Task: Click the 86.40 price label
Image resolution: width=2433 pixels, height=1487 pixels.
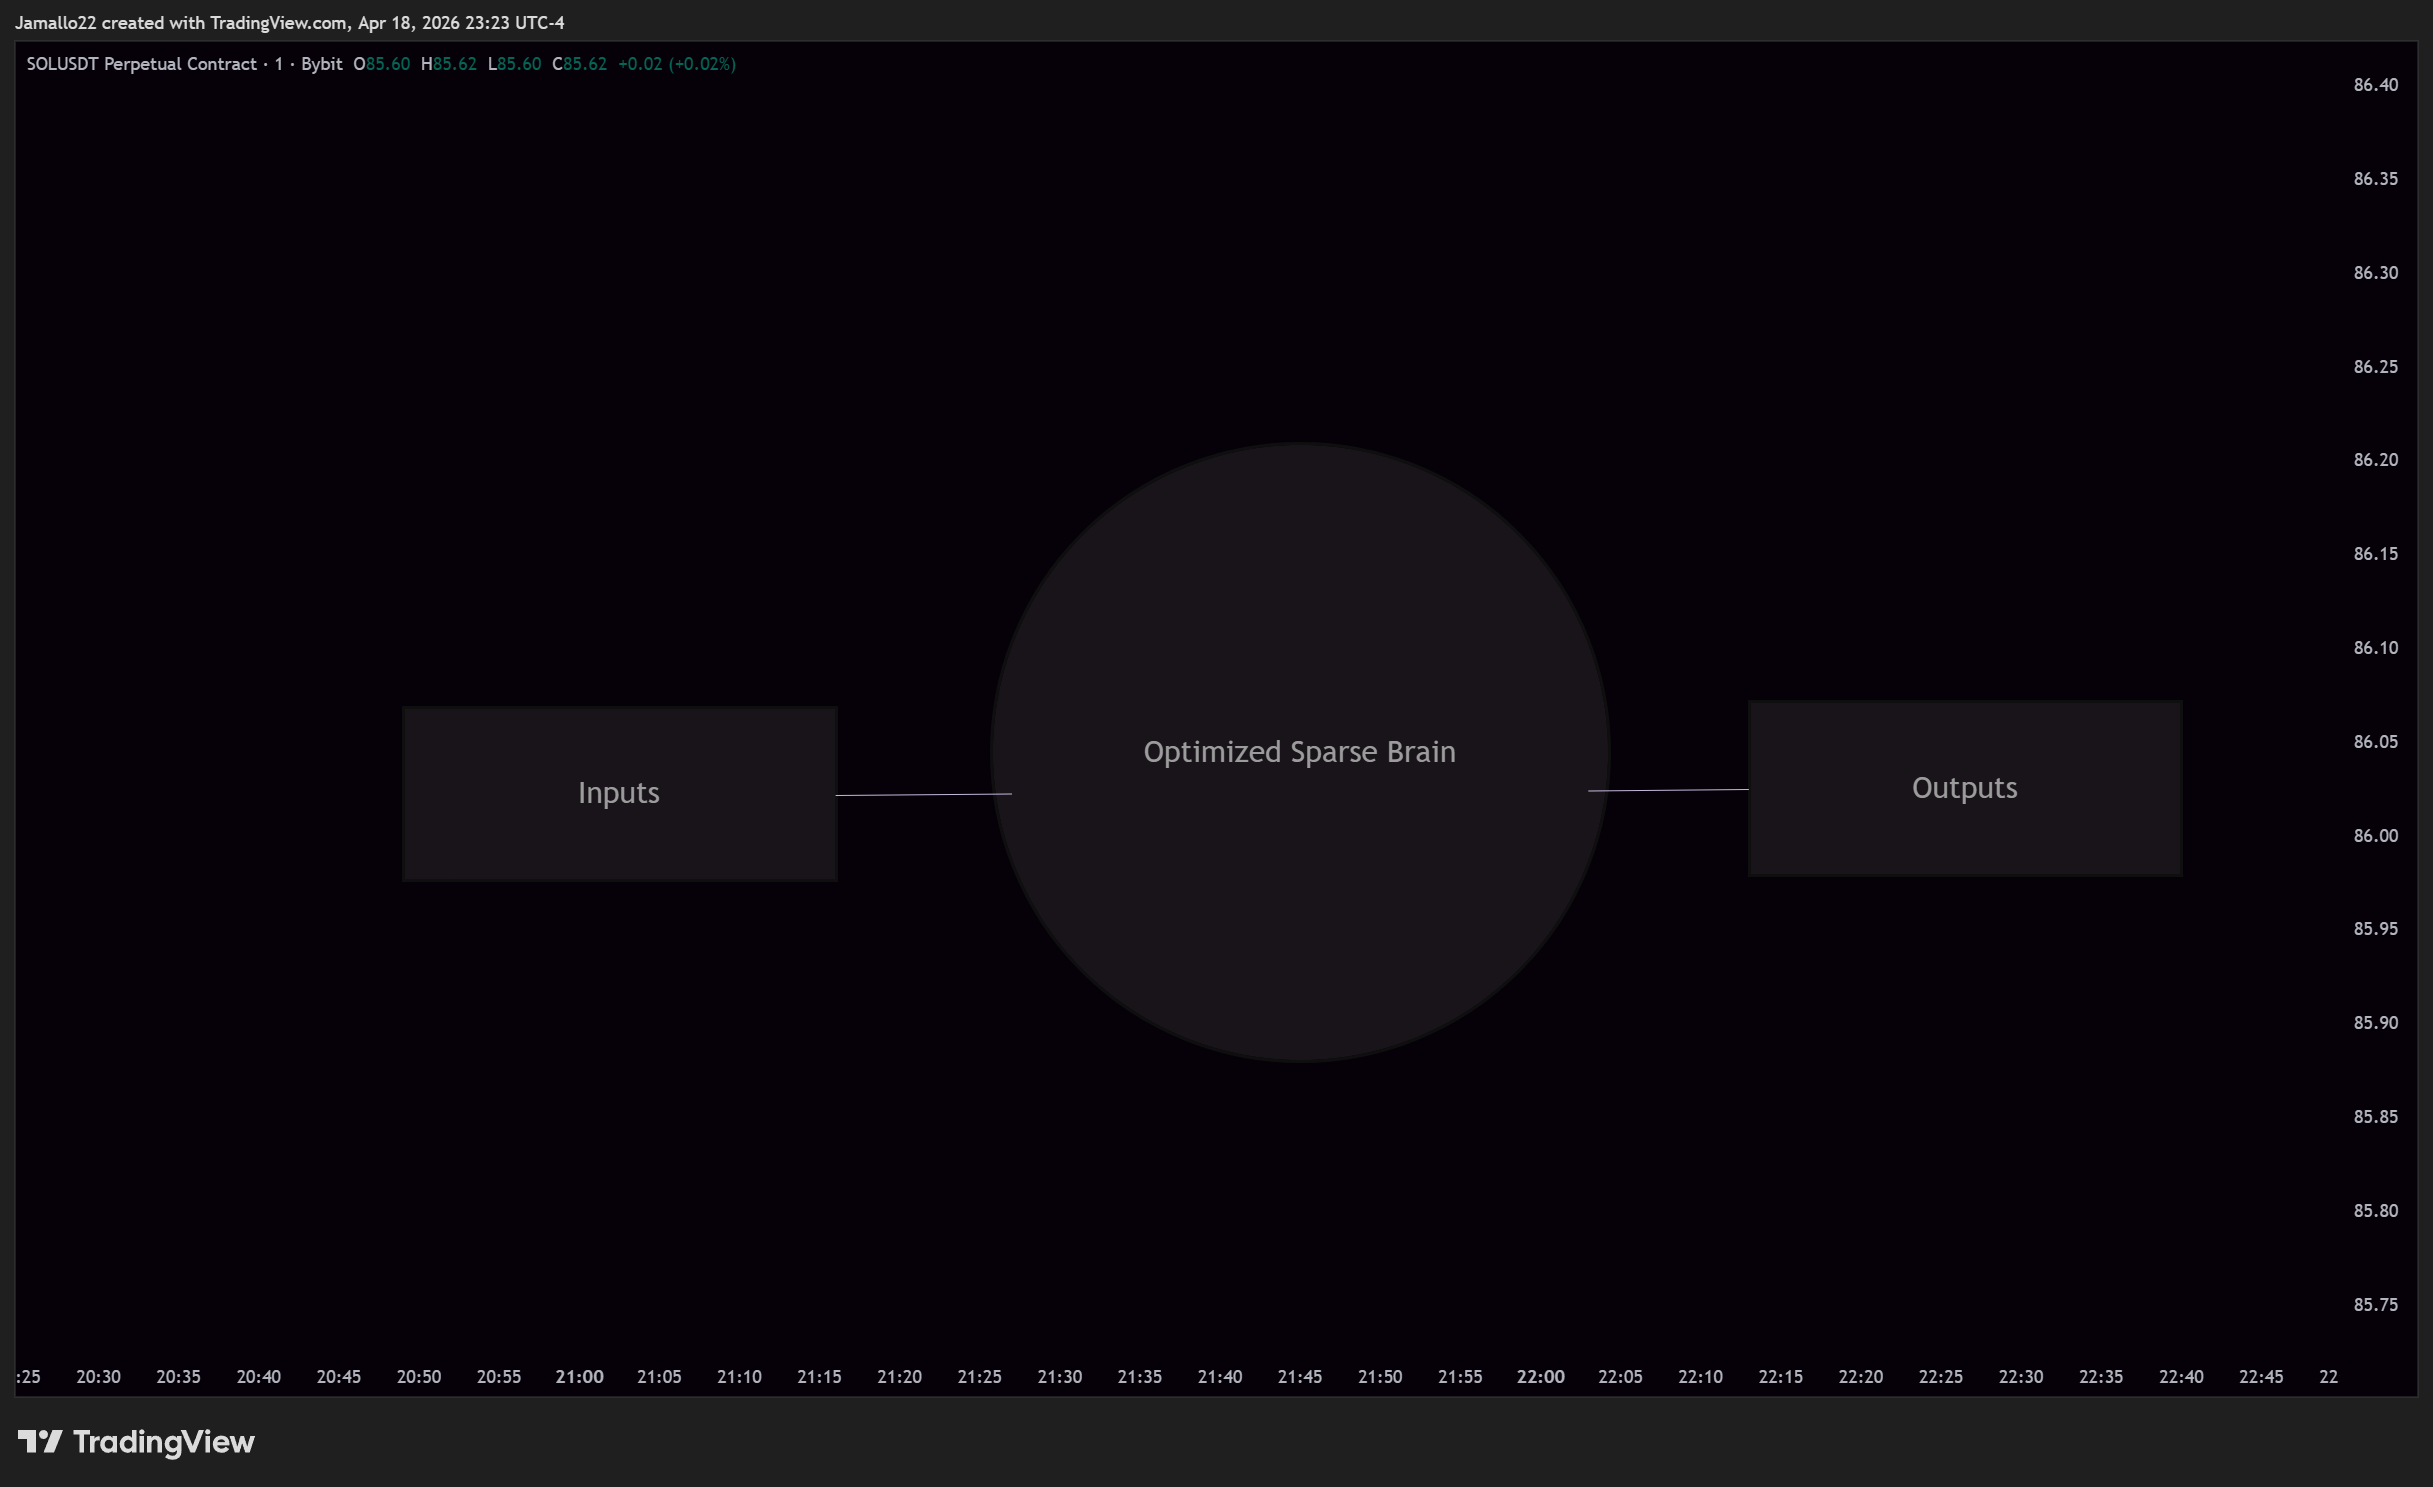Action: (2376, 85)
